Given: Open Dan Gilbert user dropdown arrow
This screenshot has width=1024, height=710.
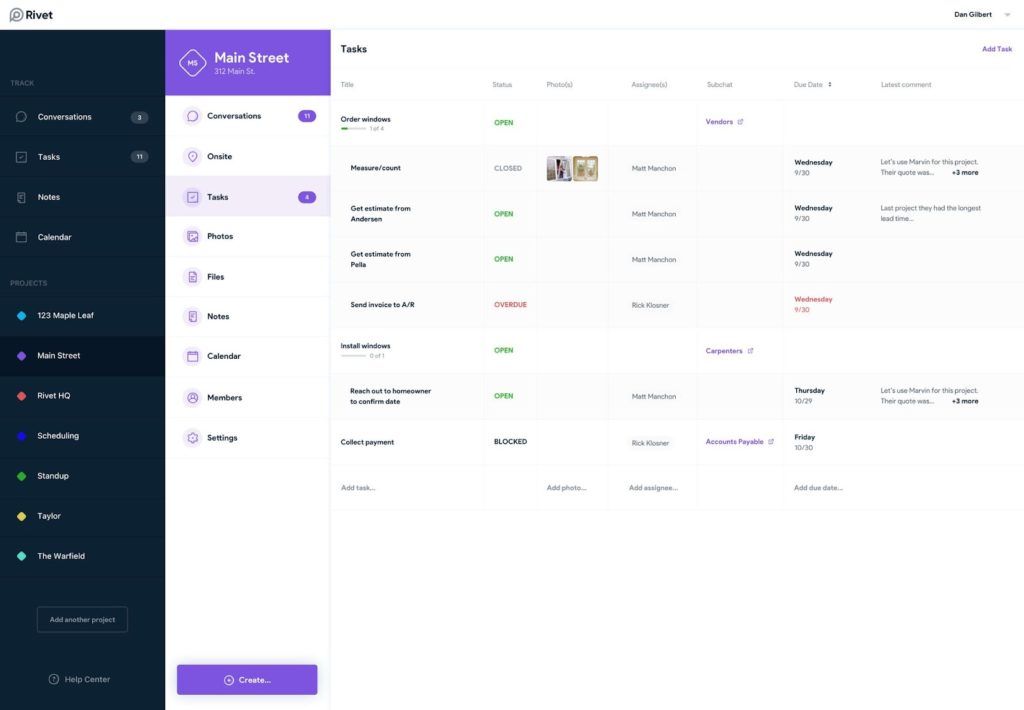Looking at the screenshot, I should tap(1007, 14).
